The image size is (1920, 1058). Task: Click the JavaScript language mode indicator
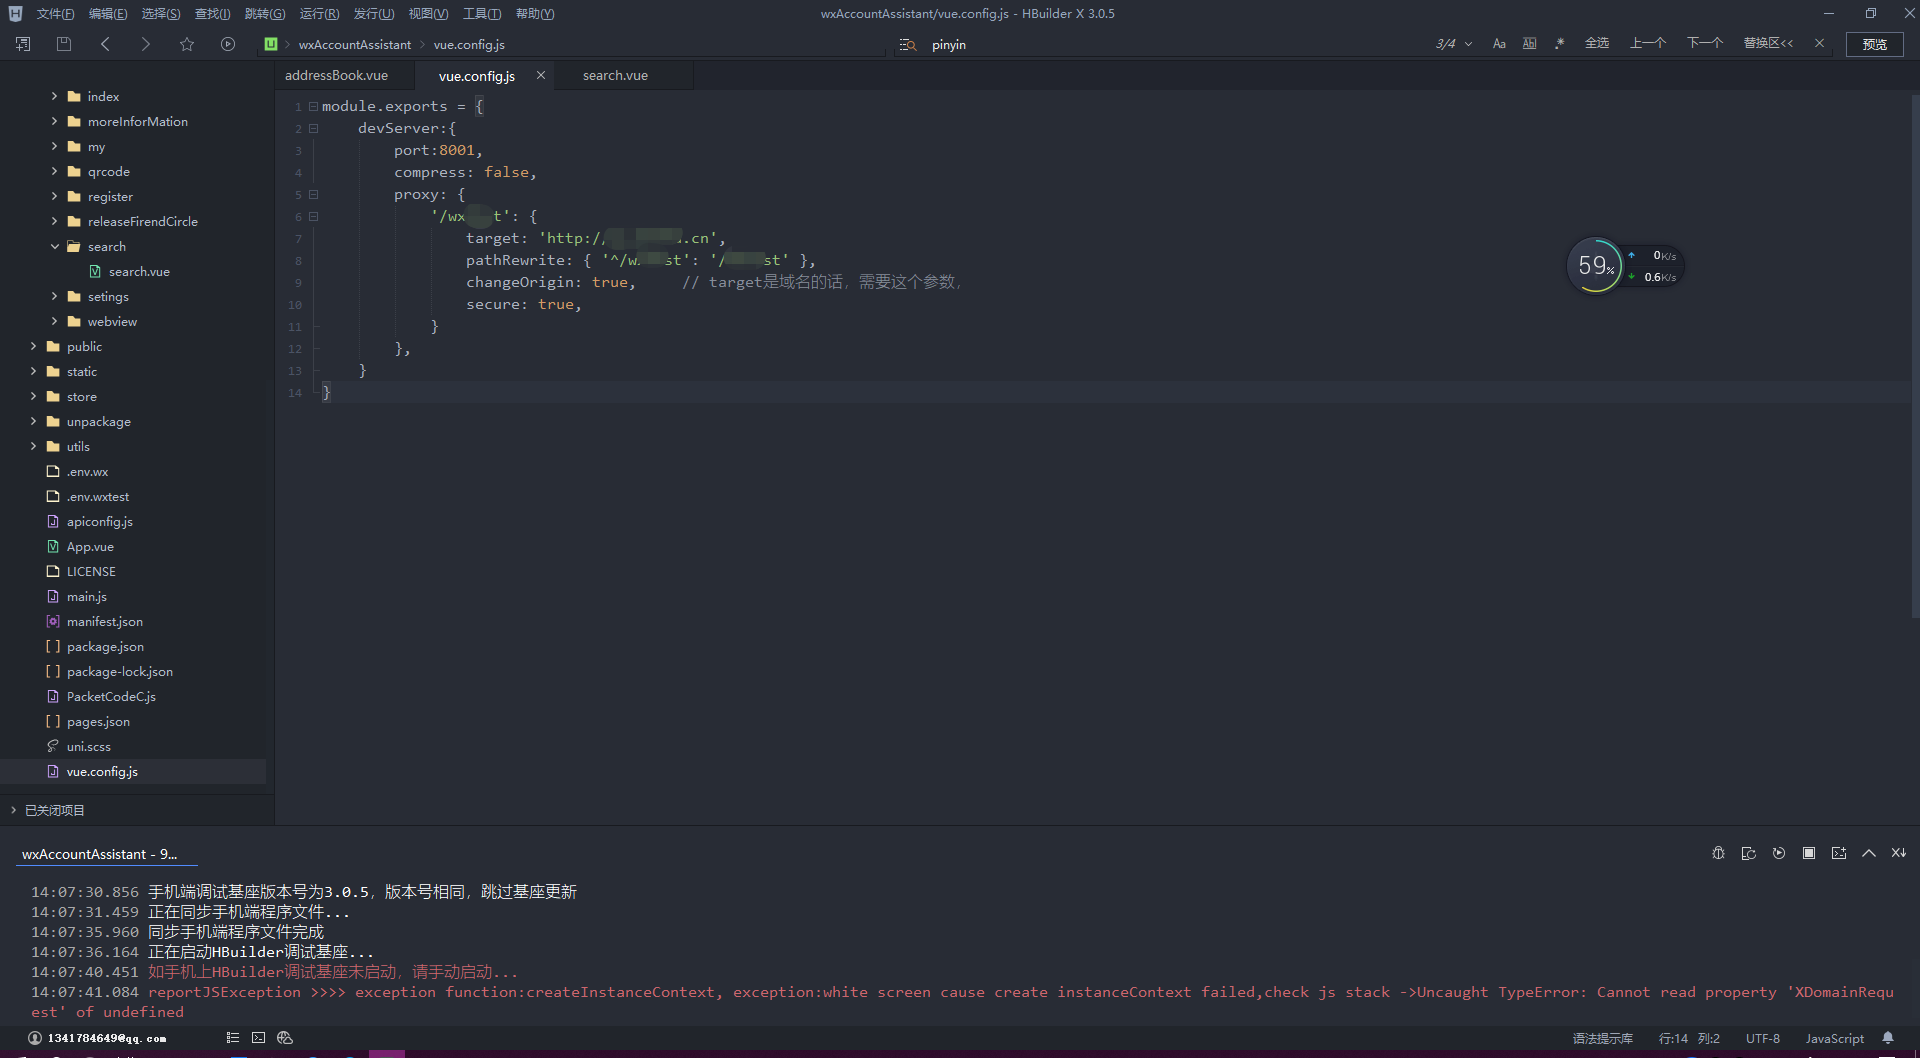click(x=1834, y=1039)
